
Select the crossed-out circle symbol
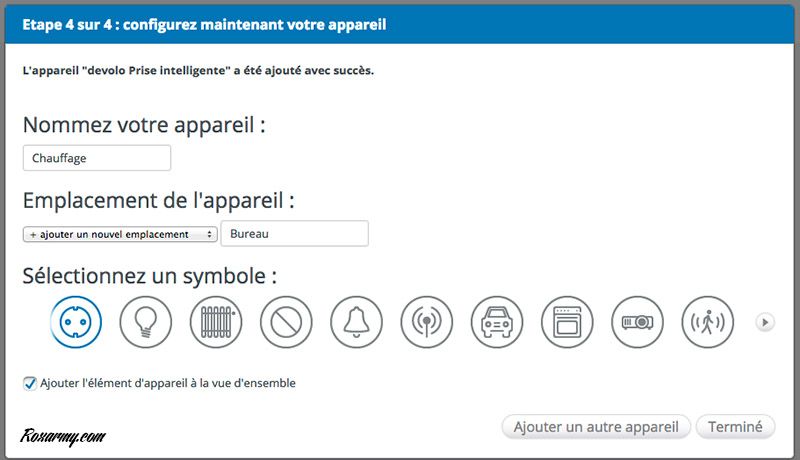click(x=286, y=322)
